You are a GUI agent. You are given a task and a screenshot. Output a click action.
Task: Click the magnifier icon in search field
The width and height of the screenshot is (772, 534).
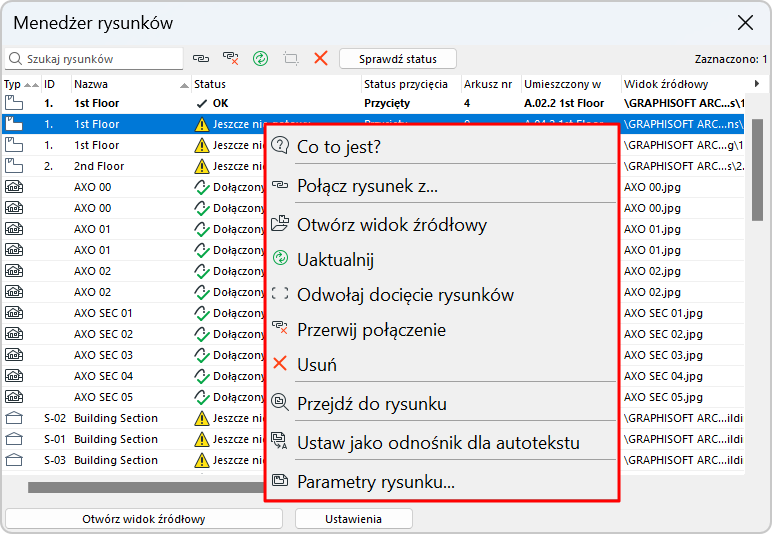(x=15, y=59)
